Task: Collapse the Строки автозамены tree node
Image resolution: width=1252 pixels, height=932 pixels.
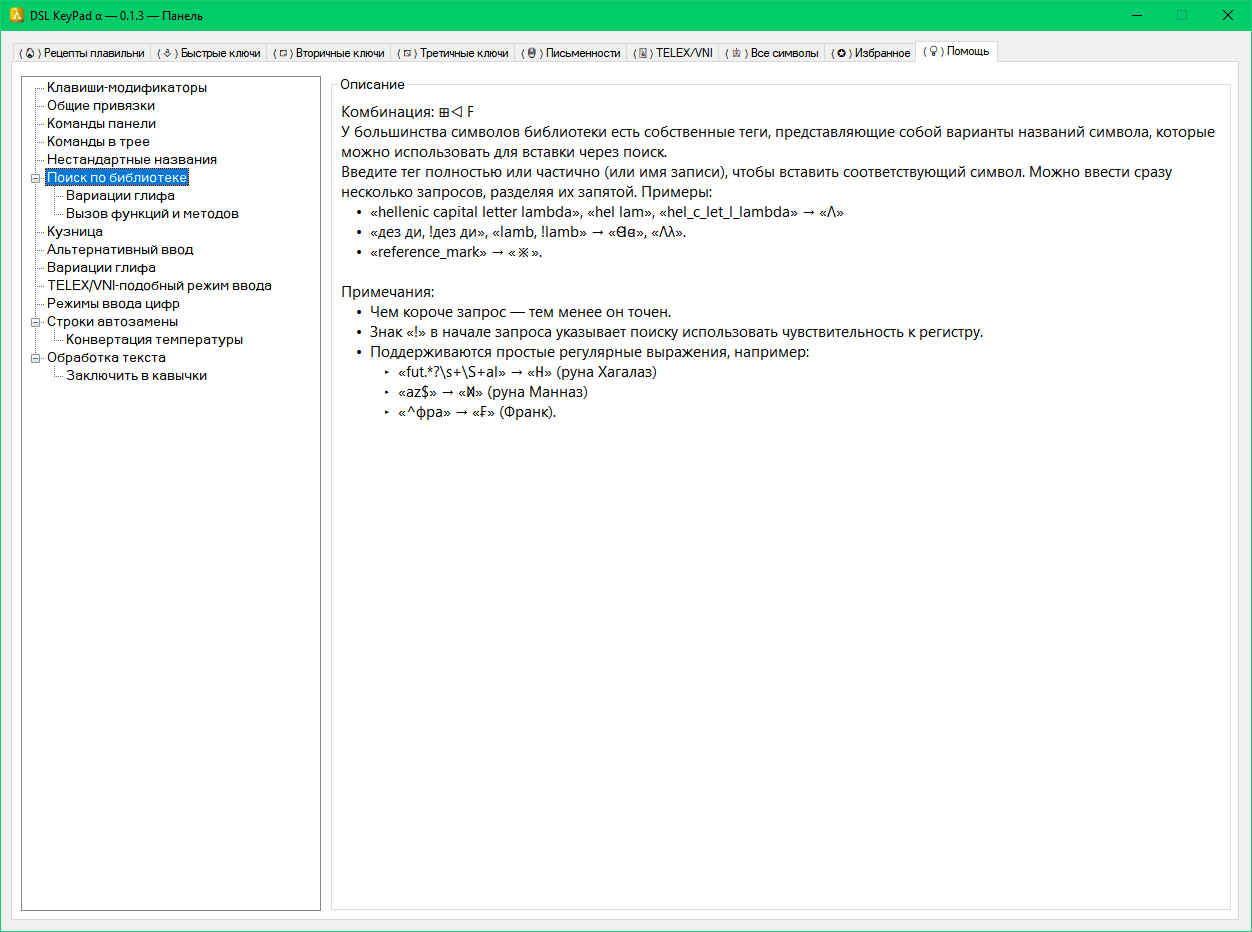Action: (37, 322)
